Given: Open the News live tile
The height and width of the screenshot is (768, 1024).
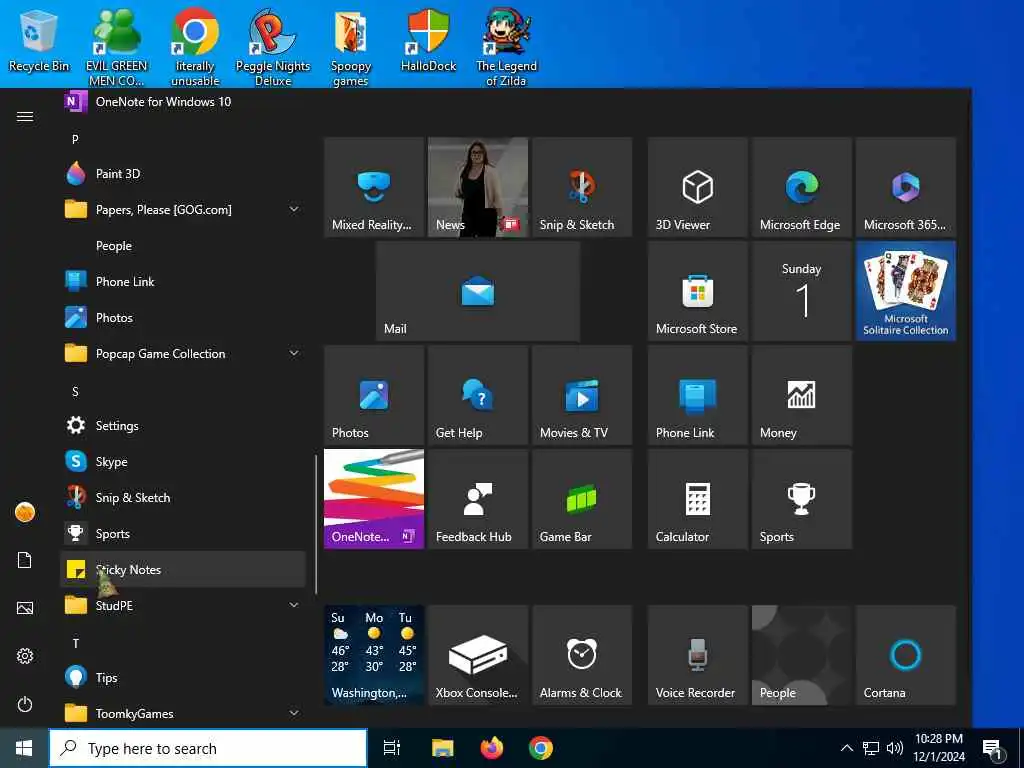Looking at the screenshot, I should pyautogui.click(x=477, y=187).
